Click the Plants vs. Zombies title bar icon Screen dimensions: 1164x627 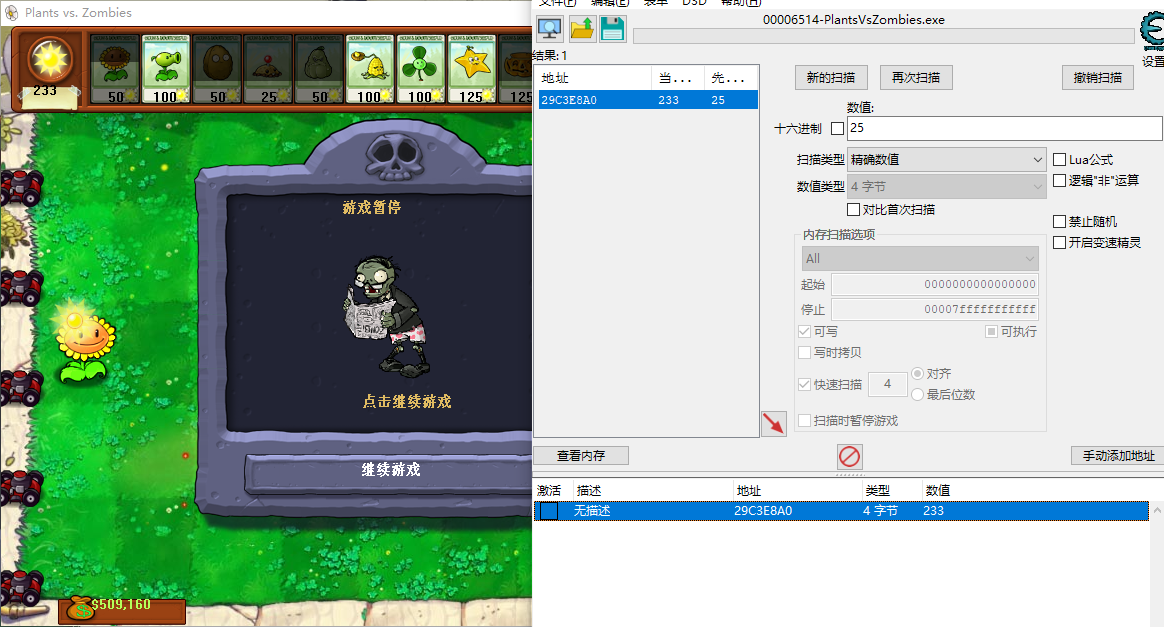tap(11, 13)
